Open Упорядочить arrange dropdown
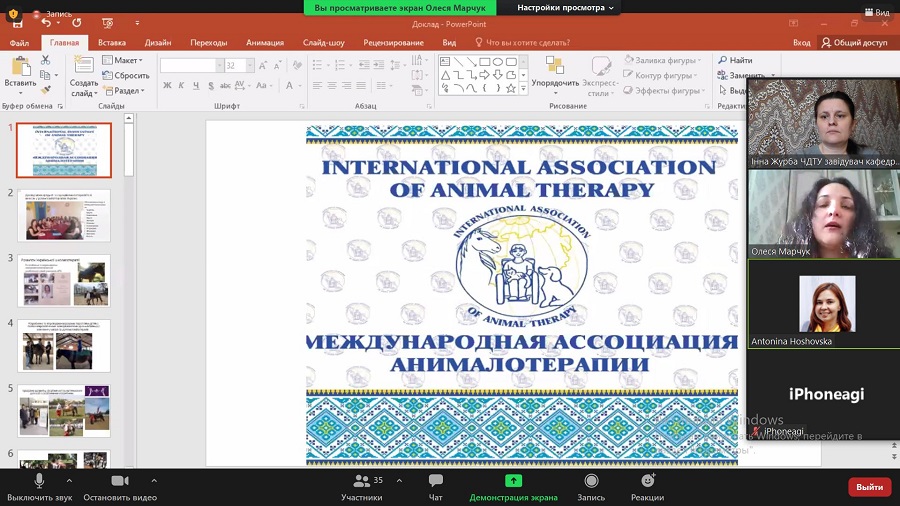The image size is (900, 506). (x=555, y=75)
